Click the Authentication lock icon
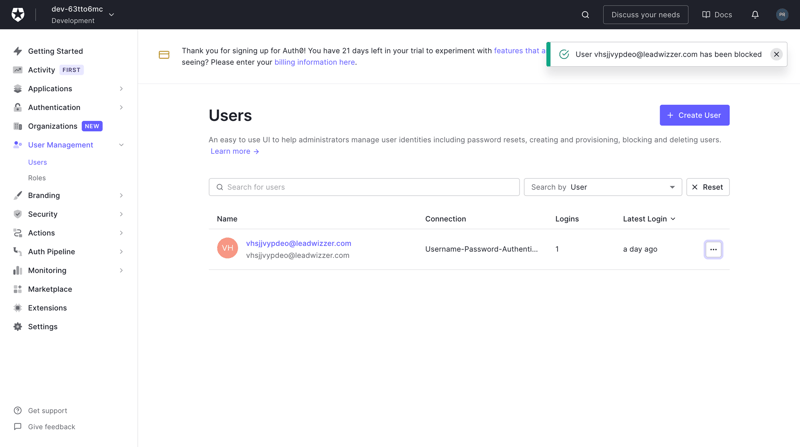800x447 pixels. tap(18, 107)
